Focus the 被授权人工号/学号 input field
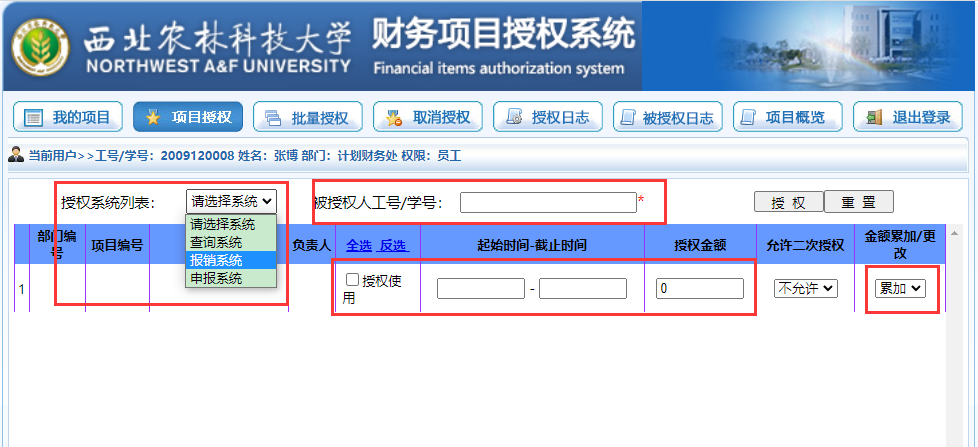Image resolution: width=978 pixels, height=447 pixels. click(548, 203)
